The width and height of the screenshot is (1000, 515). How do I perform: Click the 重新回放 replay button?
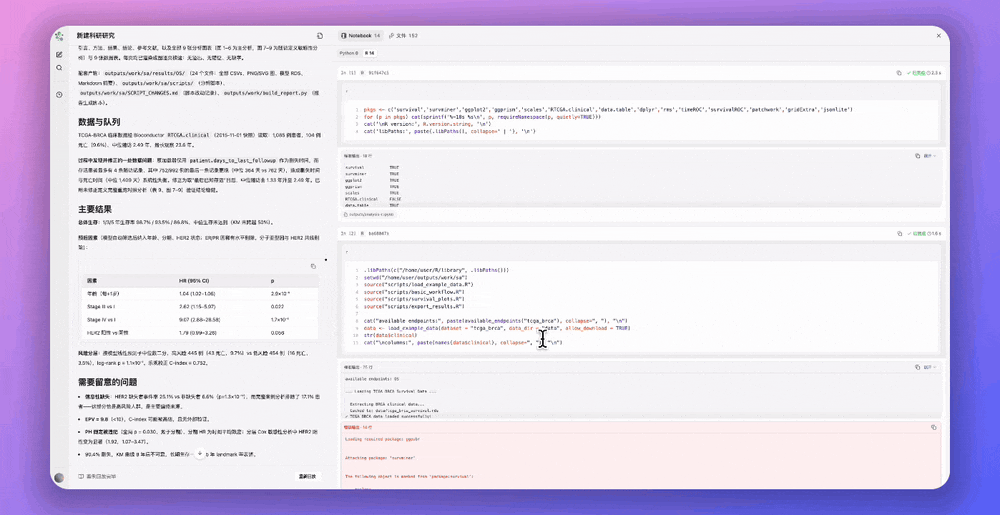(x=308, y=476)
